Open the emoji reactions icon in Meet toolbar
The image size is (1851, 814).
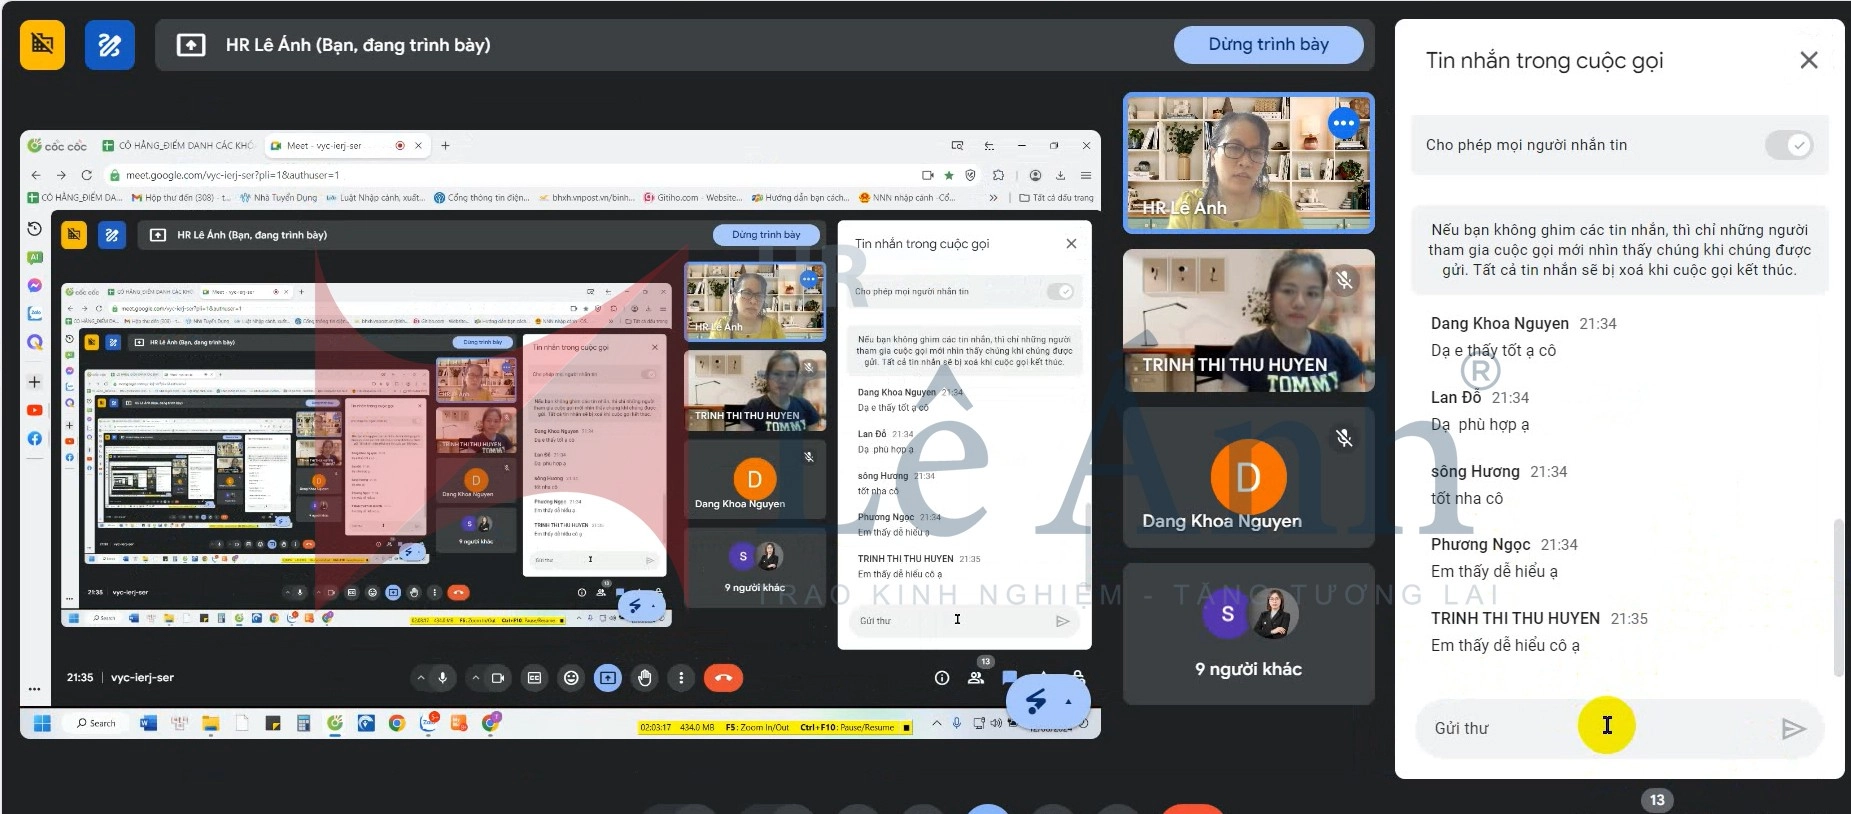pyautogui.click(x=571, y=678)
